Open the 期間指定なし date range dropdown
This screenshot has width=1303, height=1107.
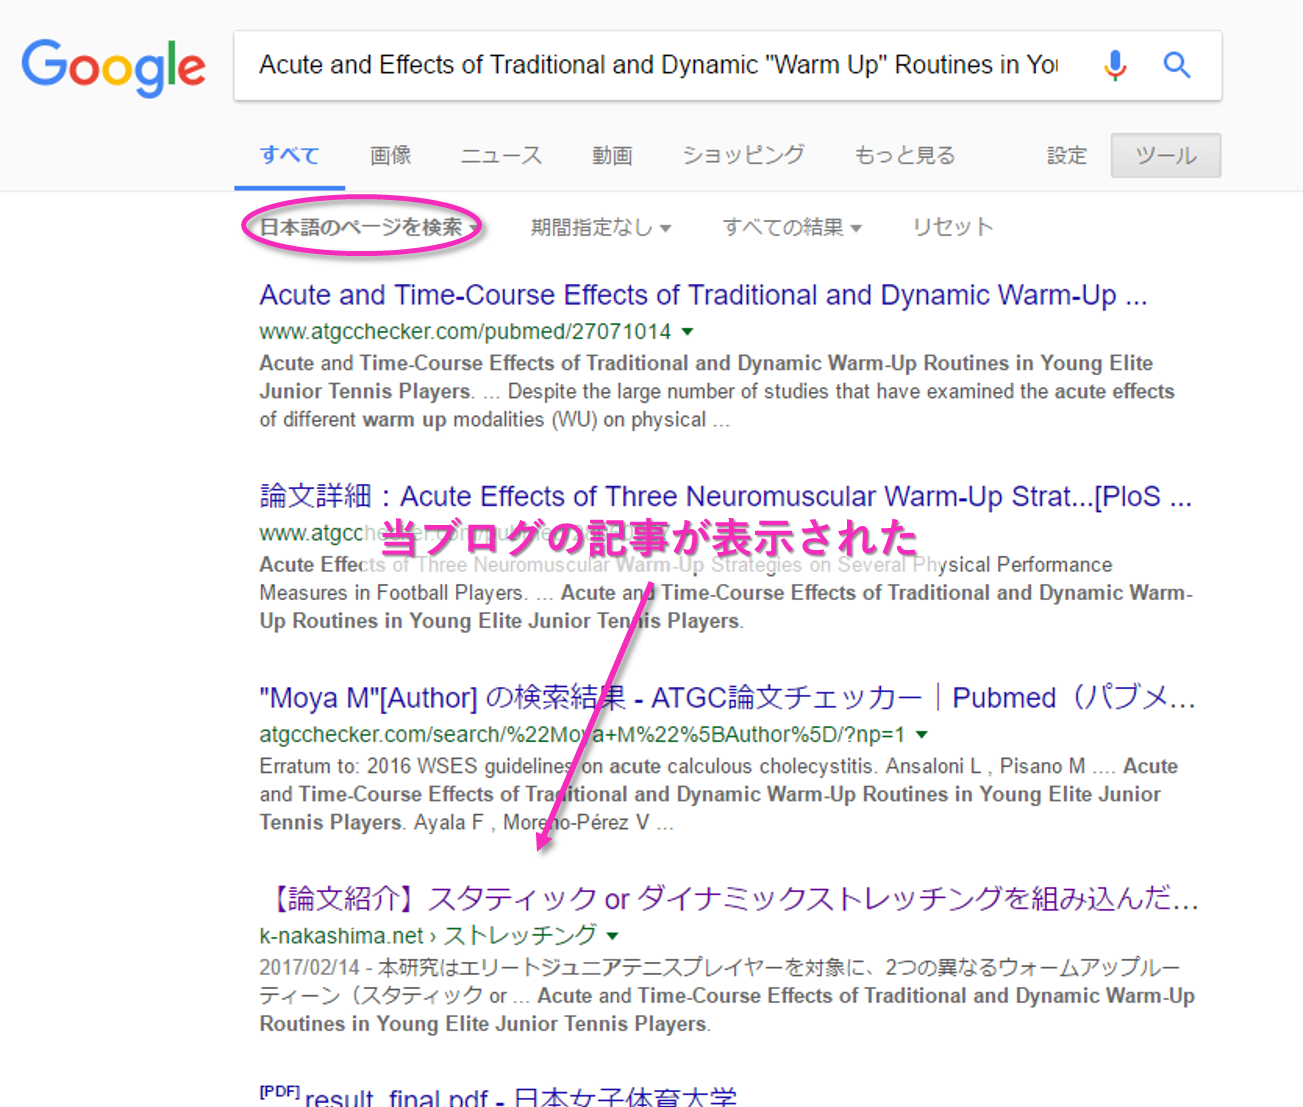click(x=600, y=226)
